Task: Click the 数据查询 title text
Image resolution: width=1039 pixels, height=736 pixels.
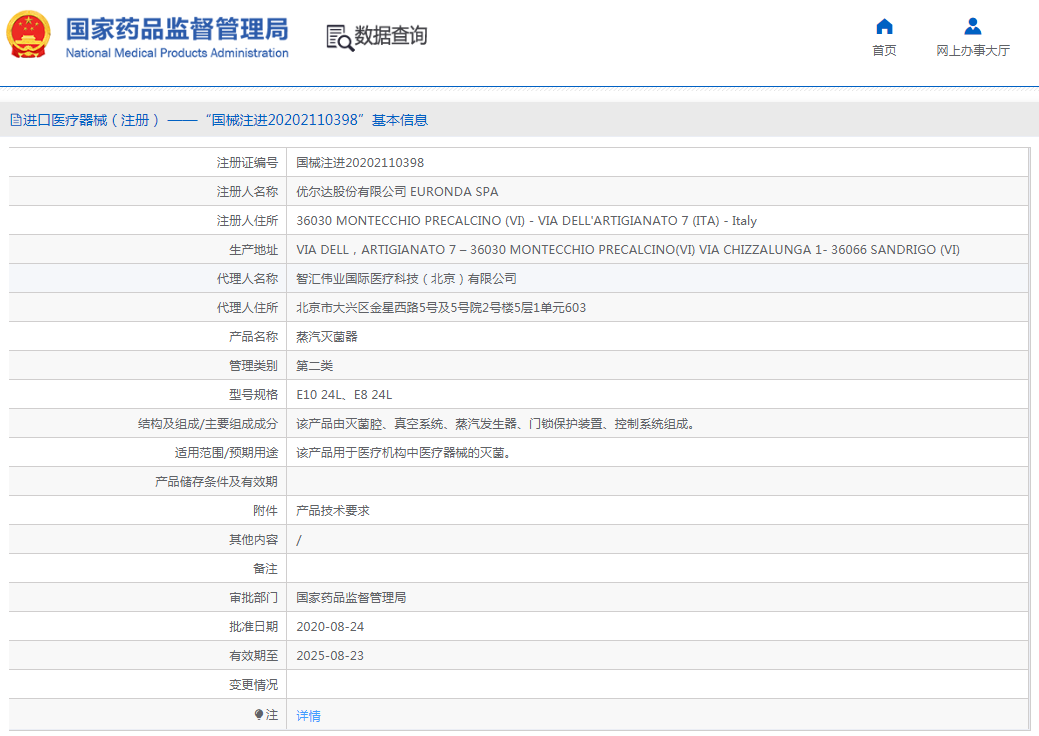Action: click(391, 36)
